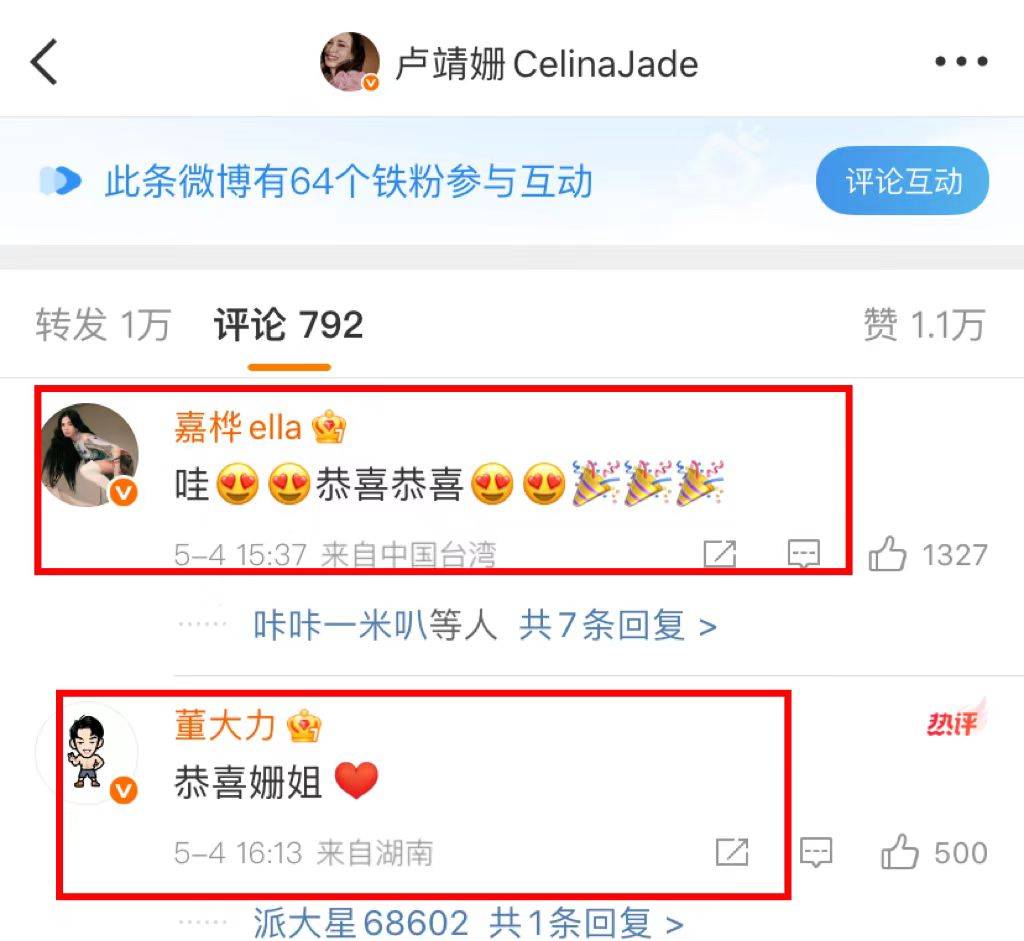Click the blue fan-interaction arrow icon
Screen dimensions: 1024x941
pyautogui.click(x=60, y=181)
